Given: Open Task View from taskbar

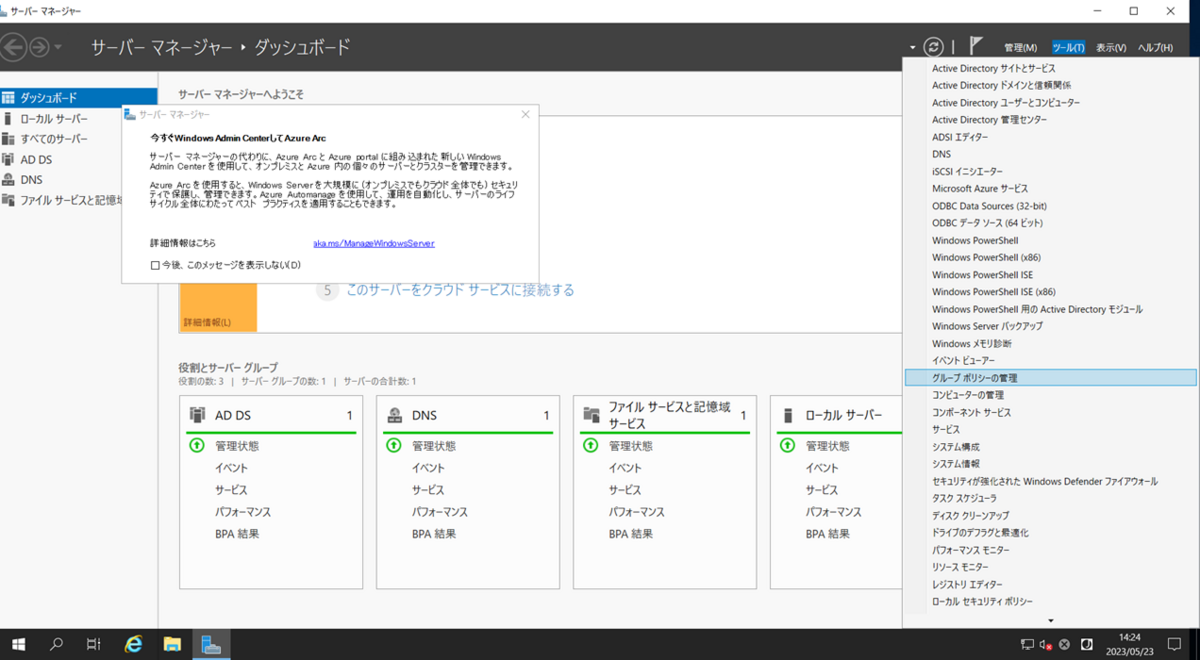Looking at the screenshot, I should (94, 645).
